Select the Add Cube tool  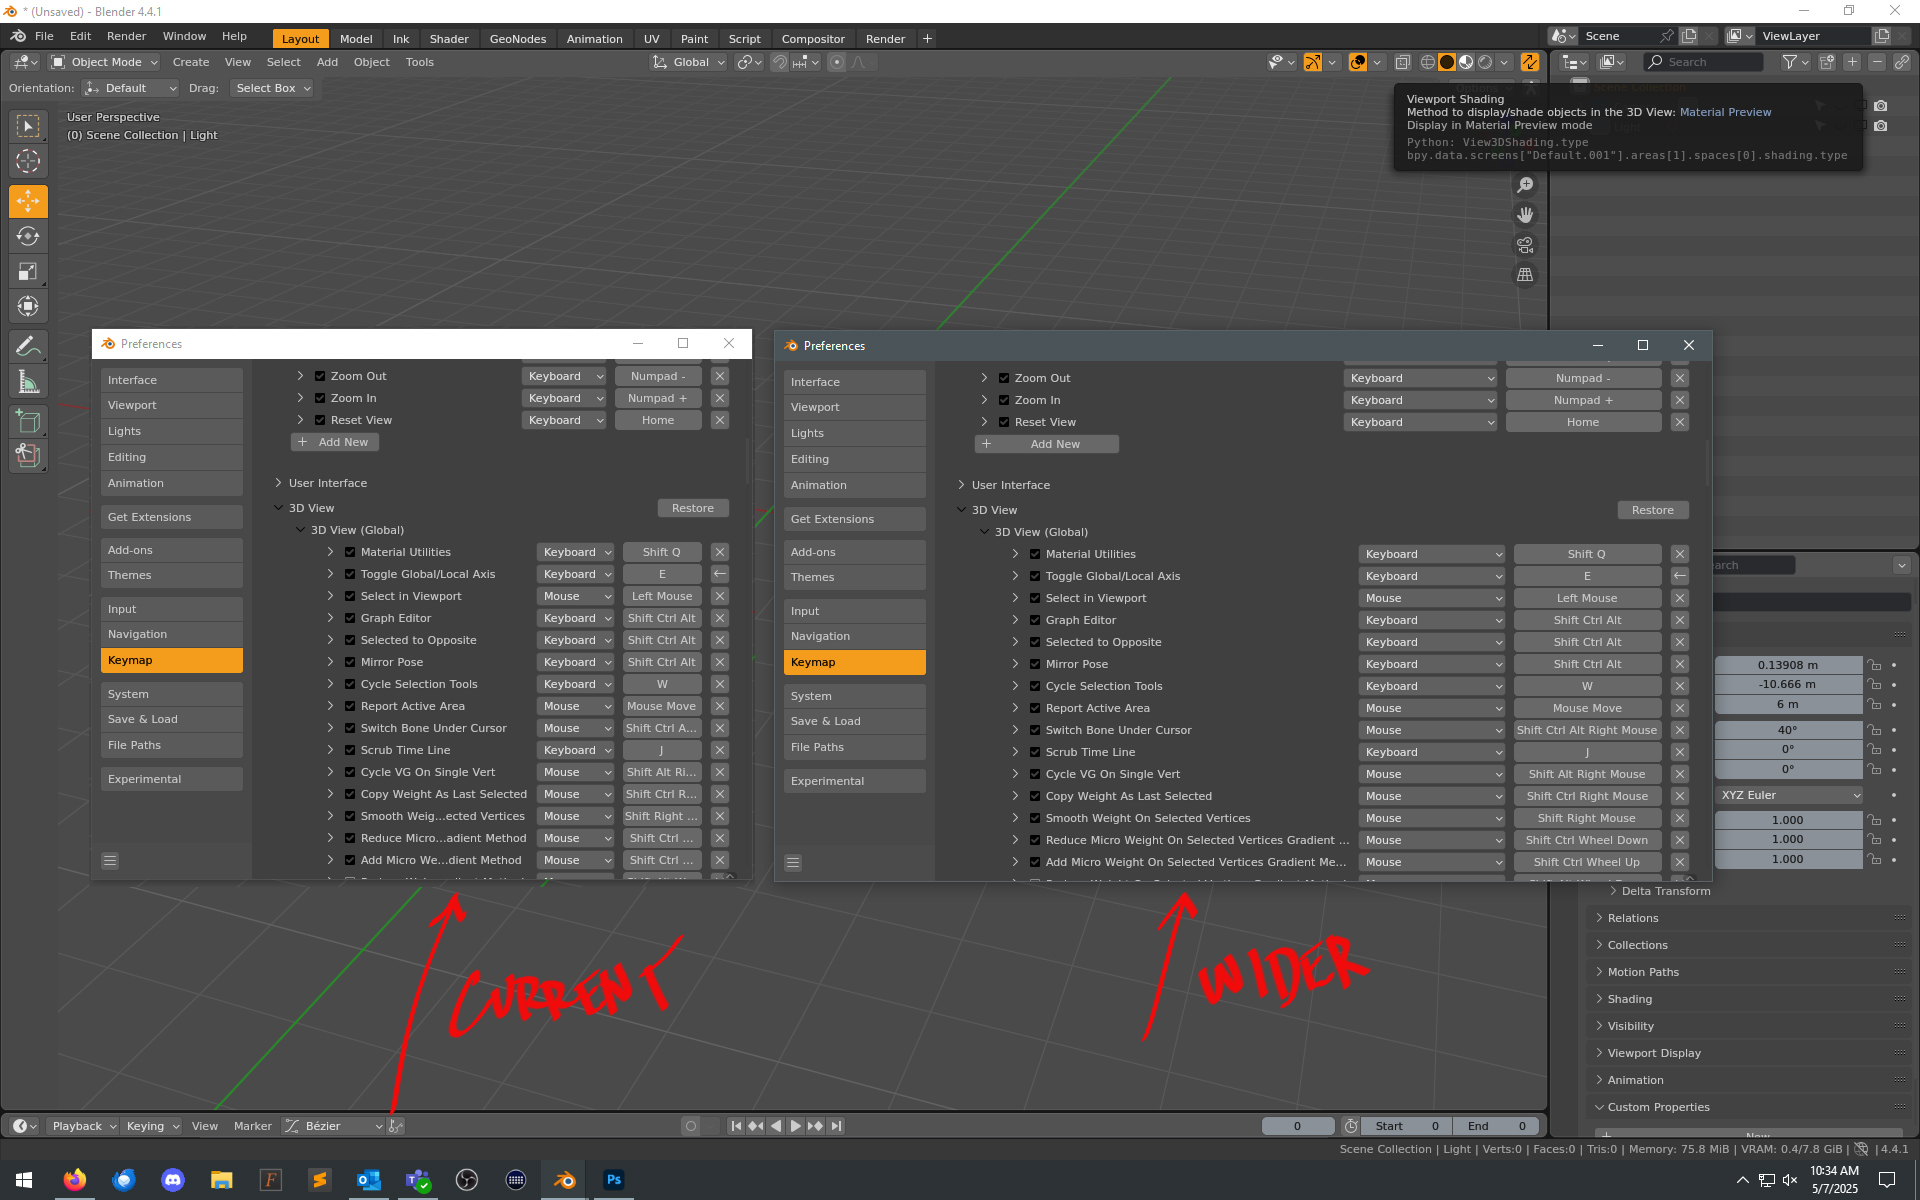click(28, 421)
